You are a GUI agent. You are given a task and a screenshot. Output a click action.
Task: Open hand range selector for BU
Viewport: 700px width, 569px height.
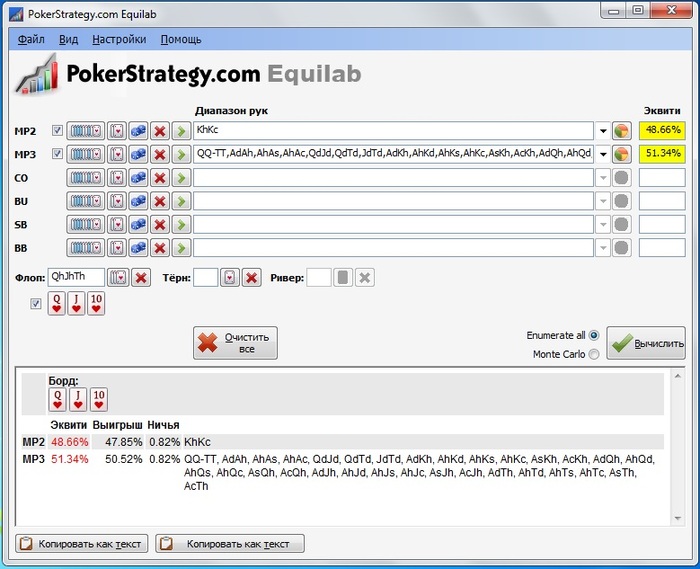point(86,201)
